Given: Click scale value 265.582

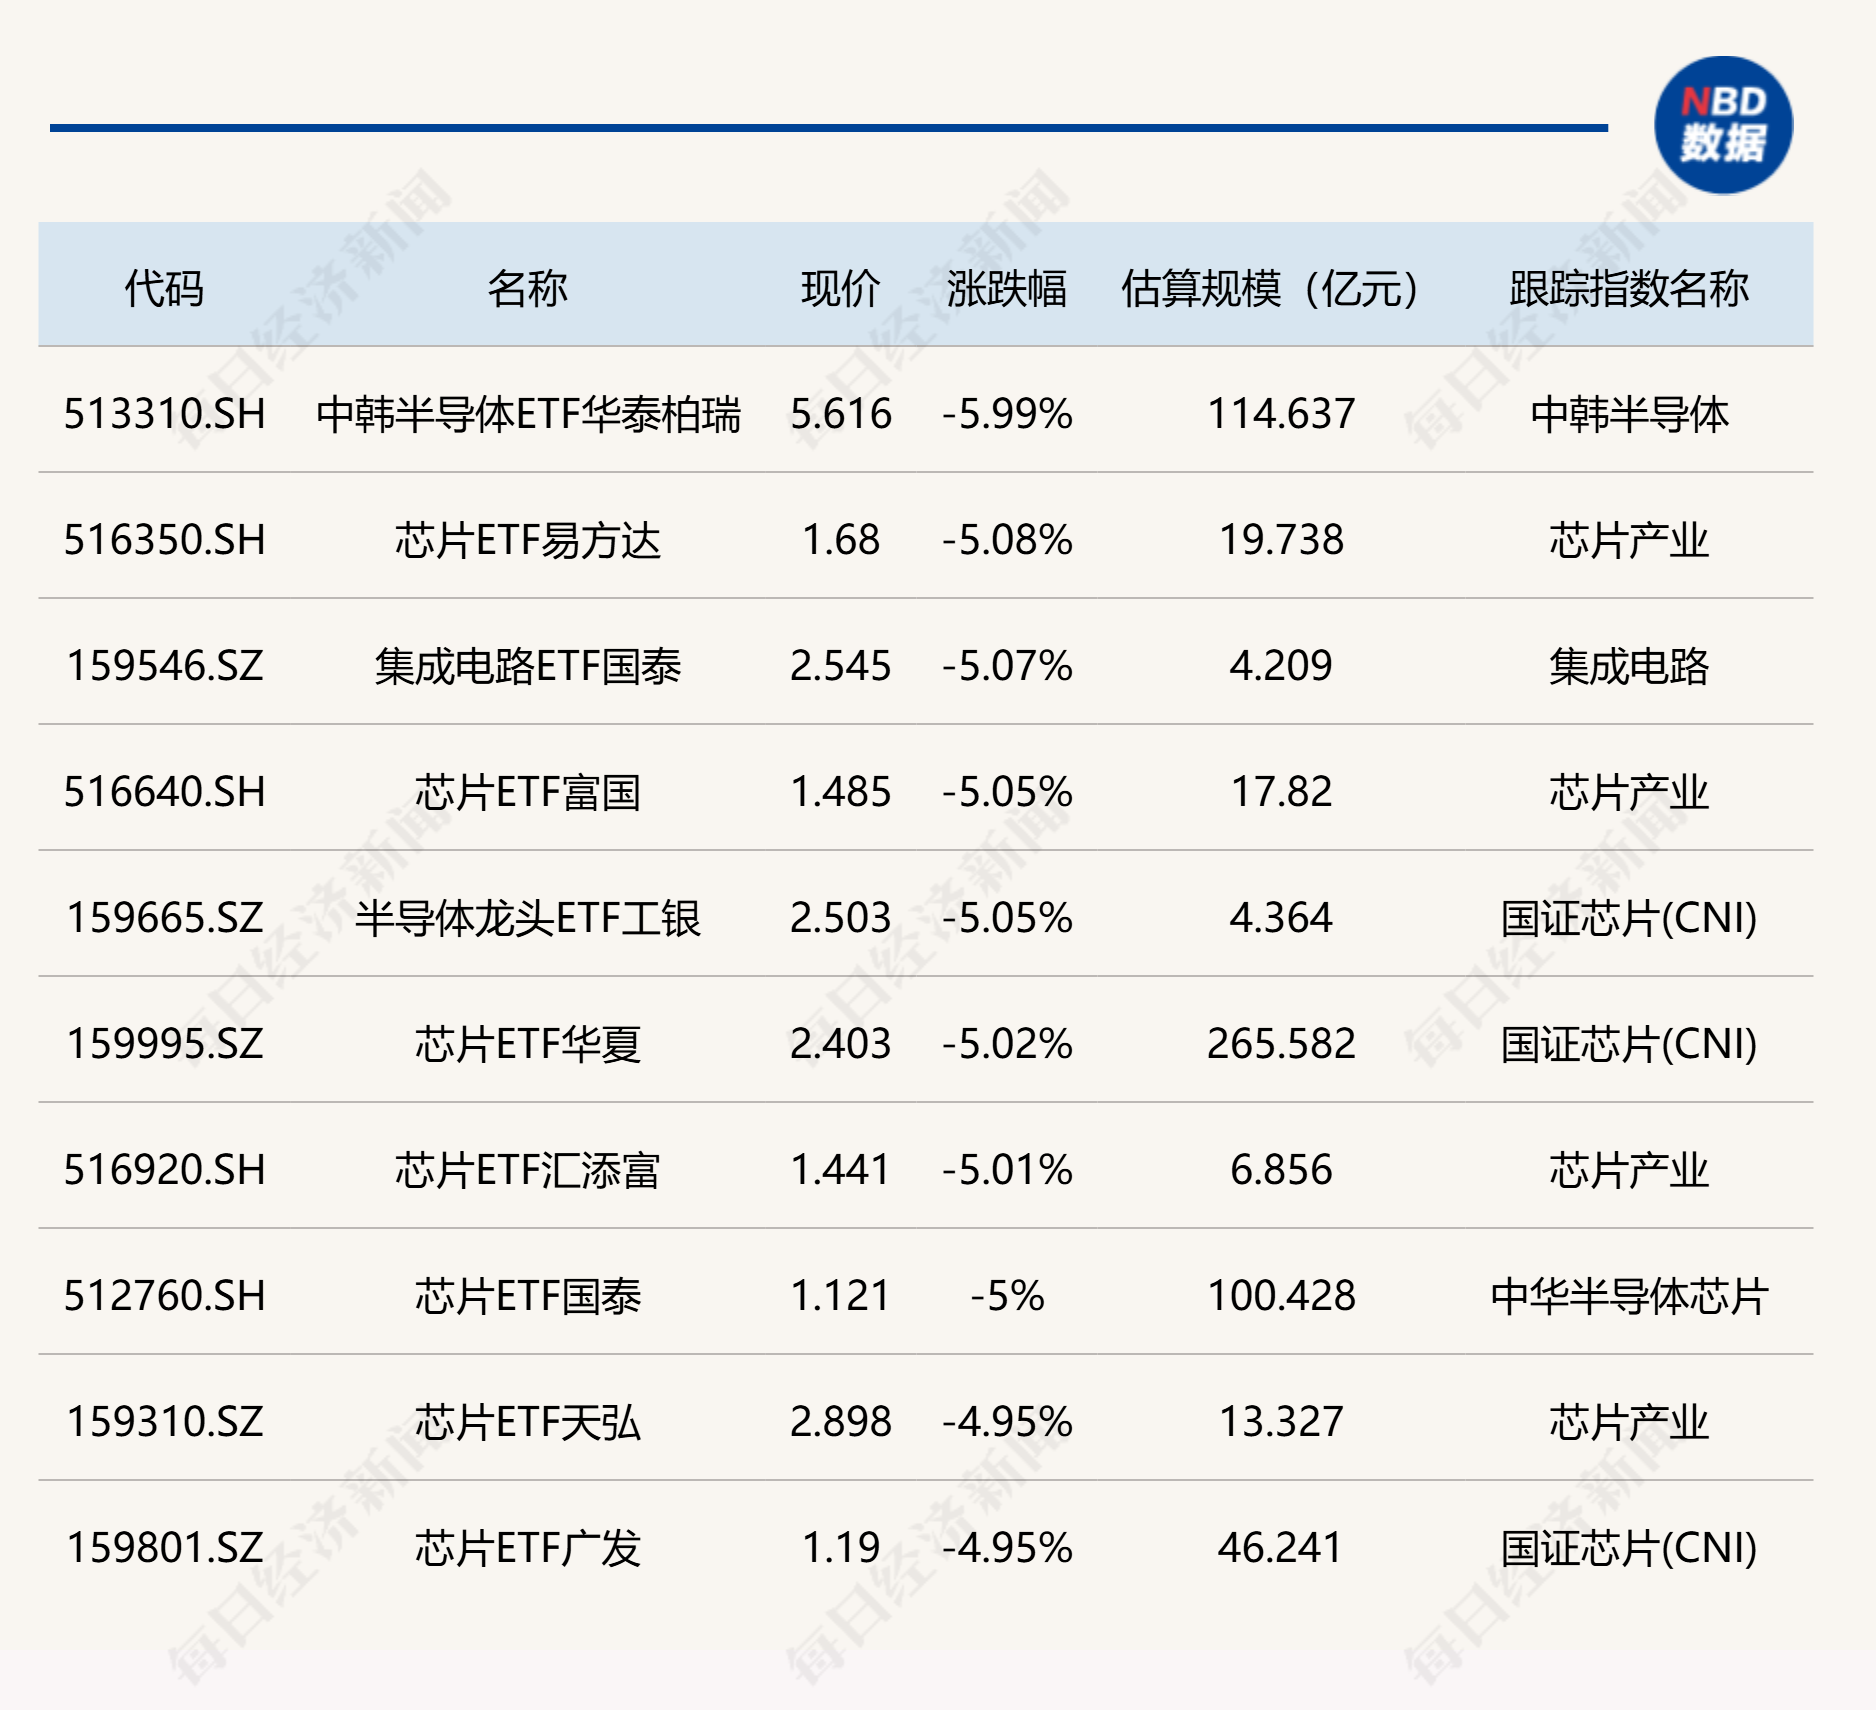Looking at the screenshot, I should (1281, 1044).
